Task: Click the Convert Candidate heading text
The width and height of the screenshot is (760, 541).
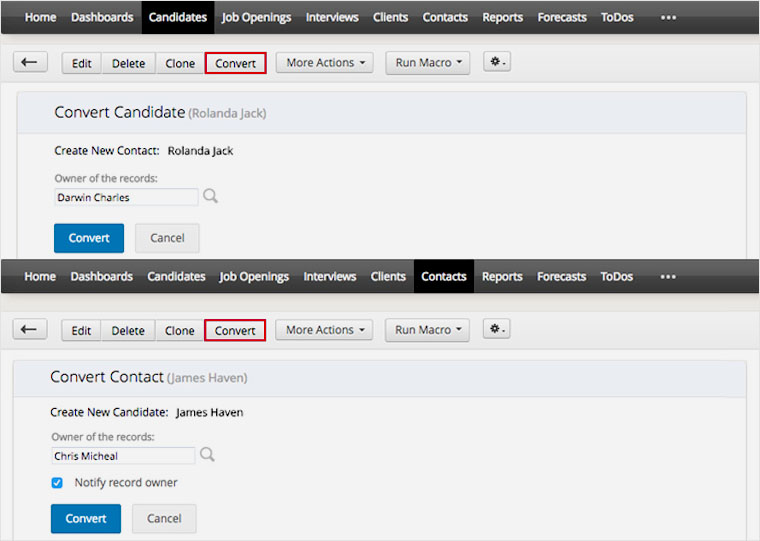Action: point(120,112)
